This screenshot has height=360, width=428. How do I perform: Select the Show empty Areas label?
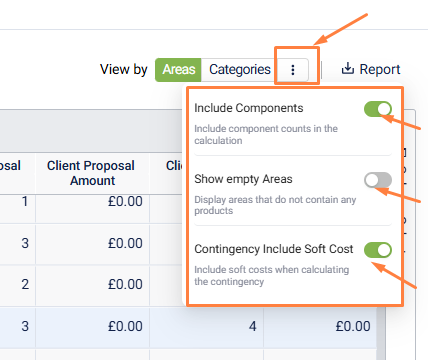243,179
